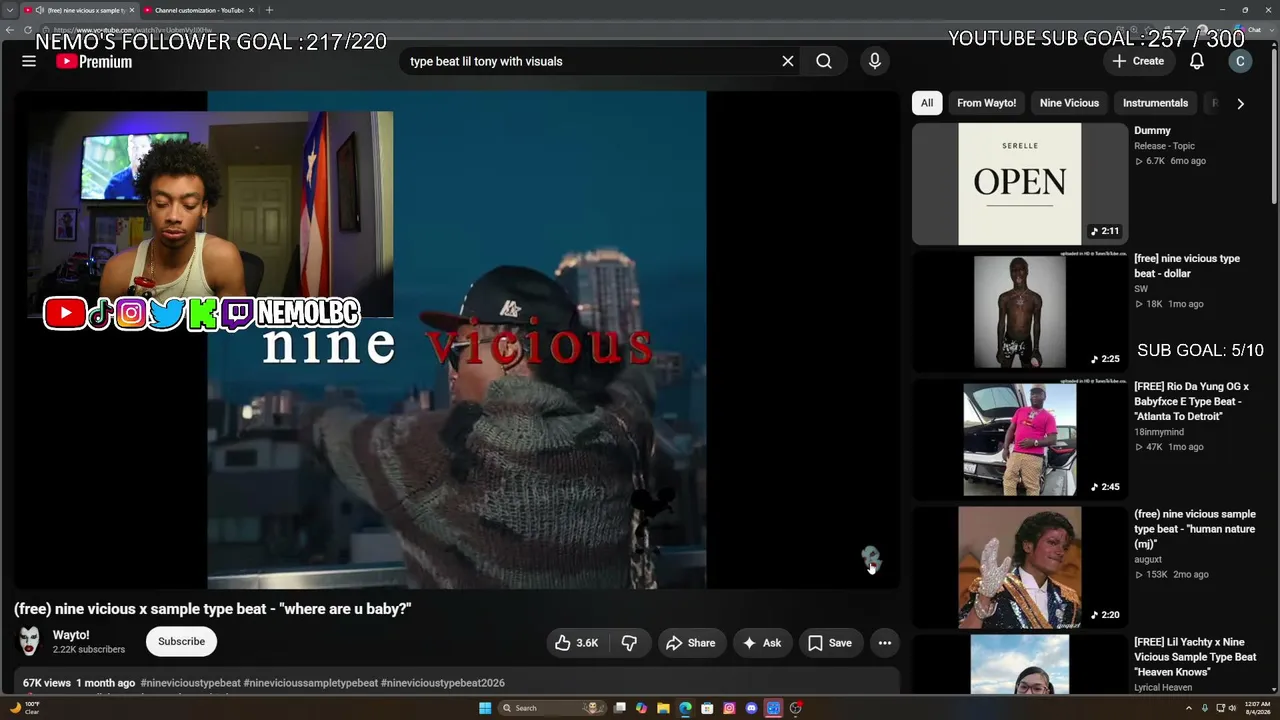Screen dimensions: 1280x720
Task: Open the Ask AI button
Action: click(x=762, y=643)
